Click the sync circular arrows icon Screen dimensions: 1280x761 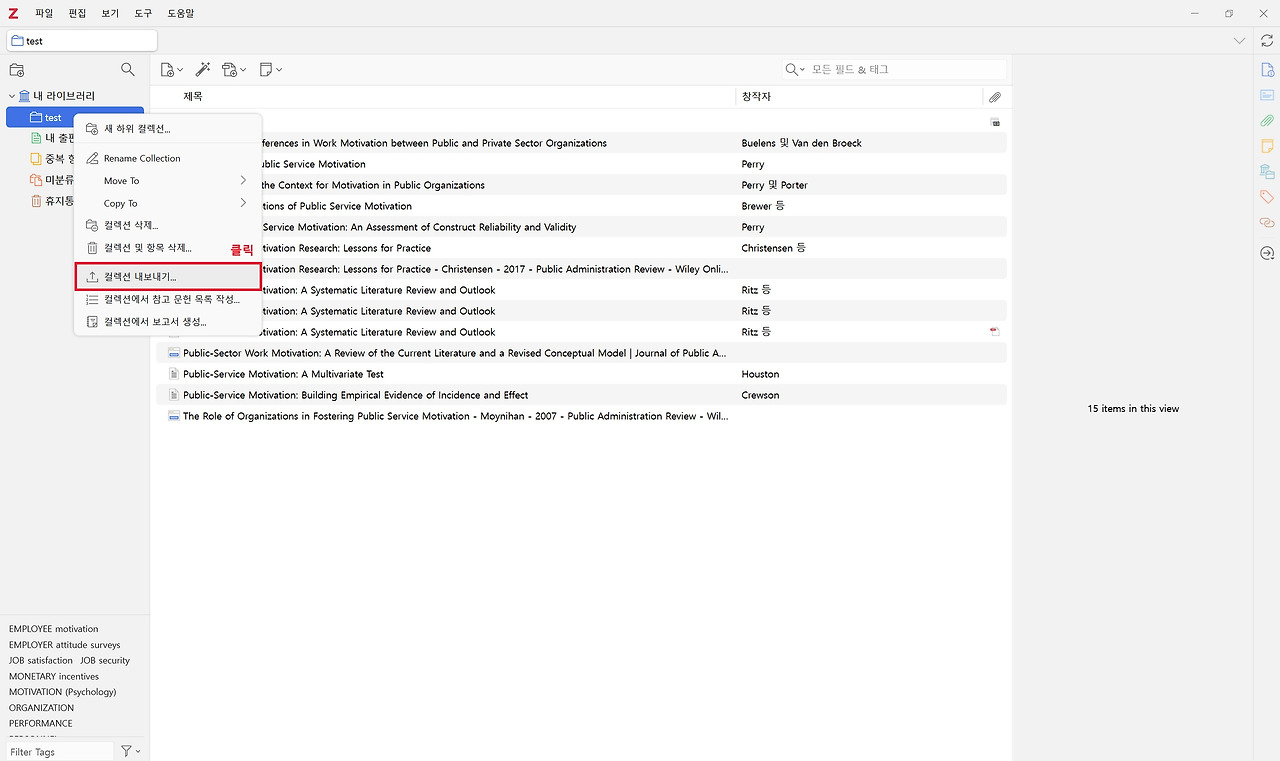click(x=1267, y=40)
